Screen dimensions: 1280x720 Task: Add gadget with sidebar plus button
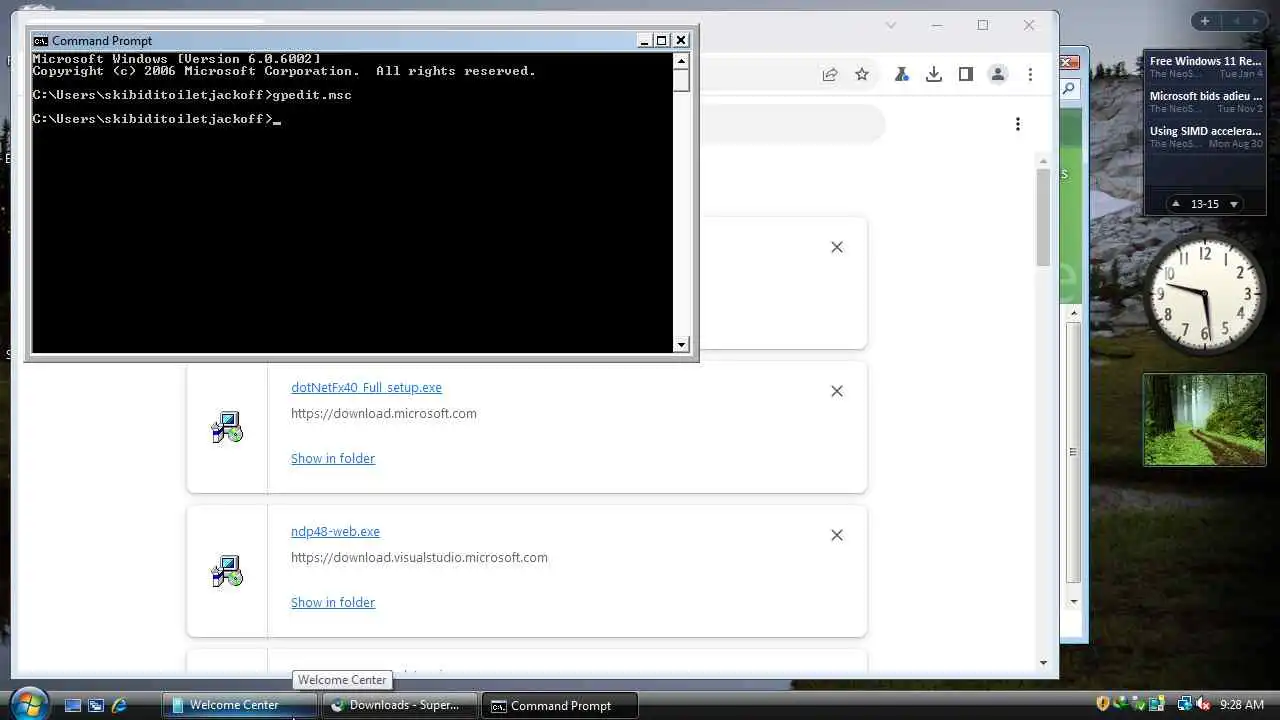click(1205, 21)
